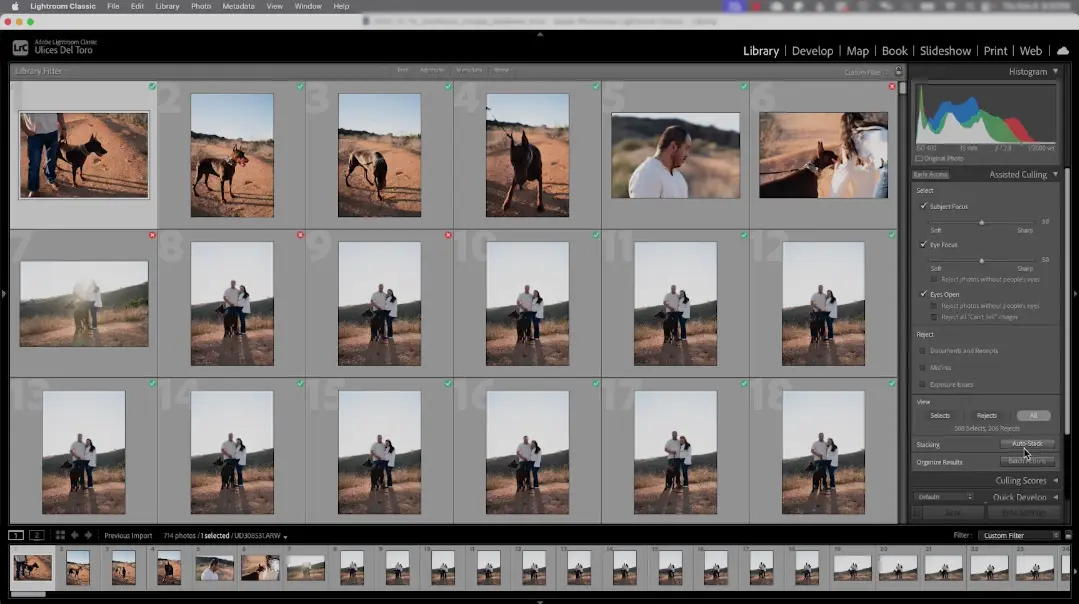Enable Documents and Receipts rejection

(x=923, y=351)
